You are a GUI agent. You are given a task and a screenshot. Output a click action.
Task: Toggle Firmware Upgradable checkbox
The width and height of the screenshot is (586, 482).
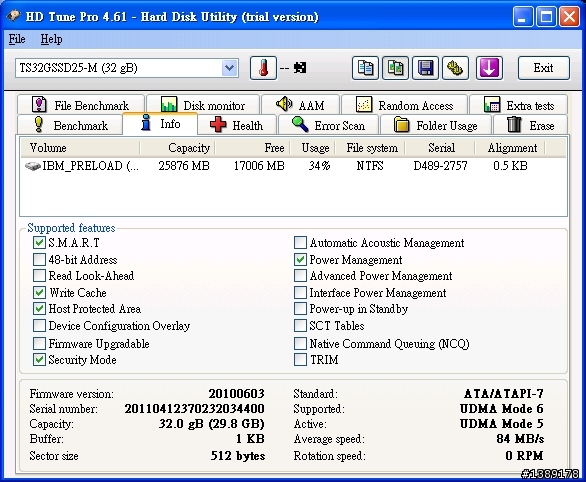(39, 343)
